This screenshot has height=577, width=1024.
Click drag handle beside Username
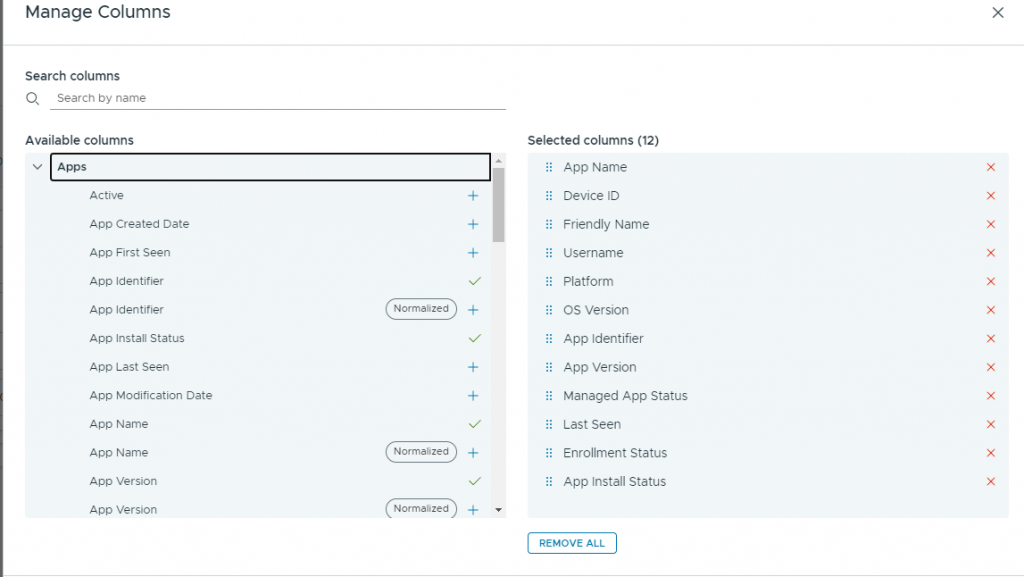(548, 253)
